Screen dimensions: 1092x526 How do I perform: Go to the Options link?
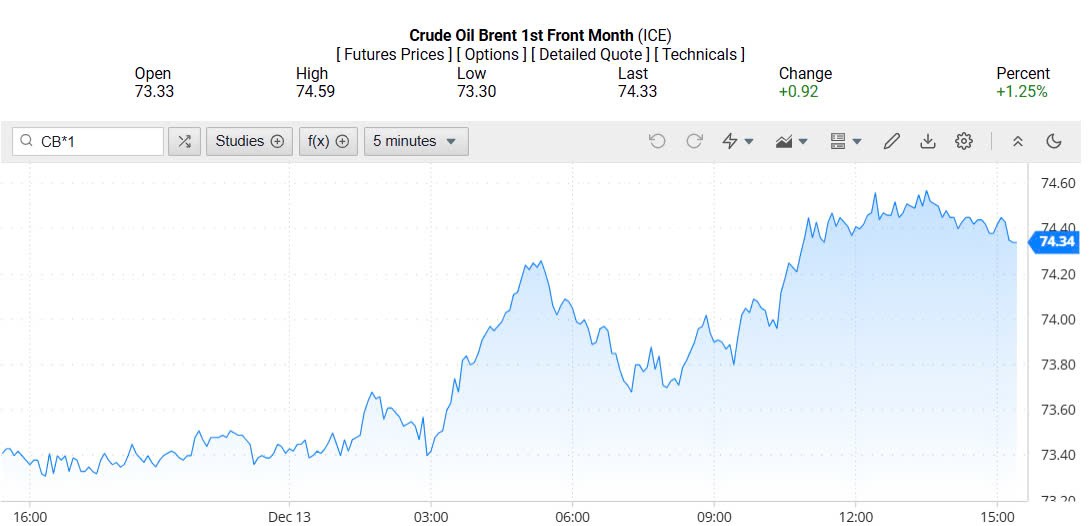click(x=492, y=55)
